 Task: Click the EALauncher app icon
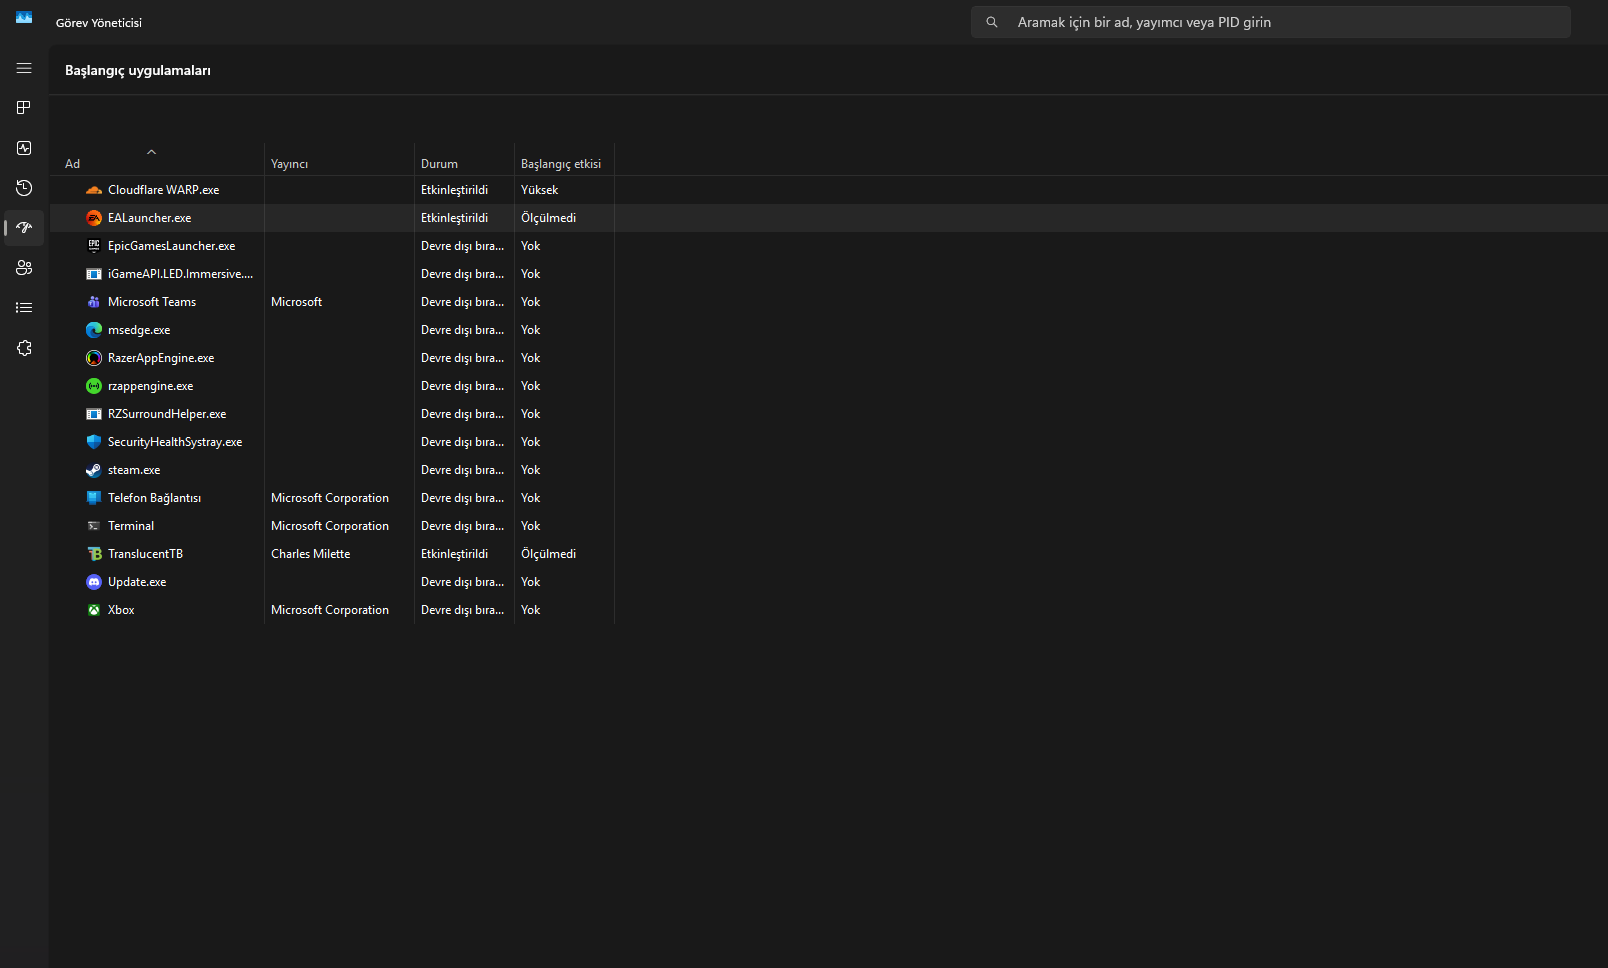[94, 218]
